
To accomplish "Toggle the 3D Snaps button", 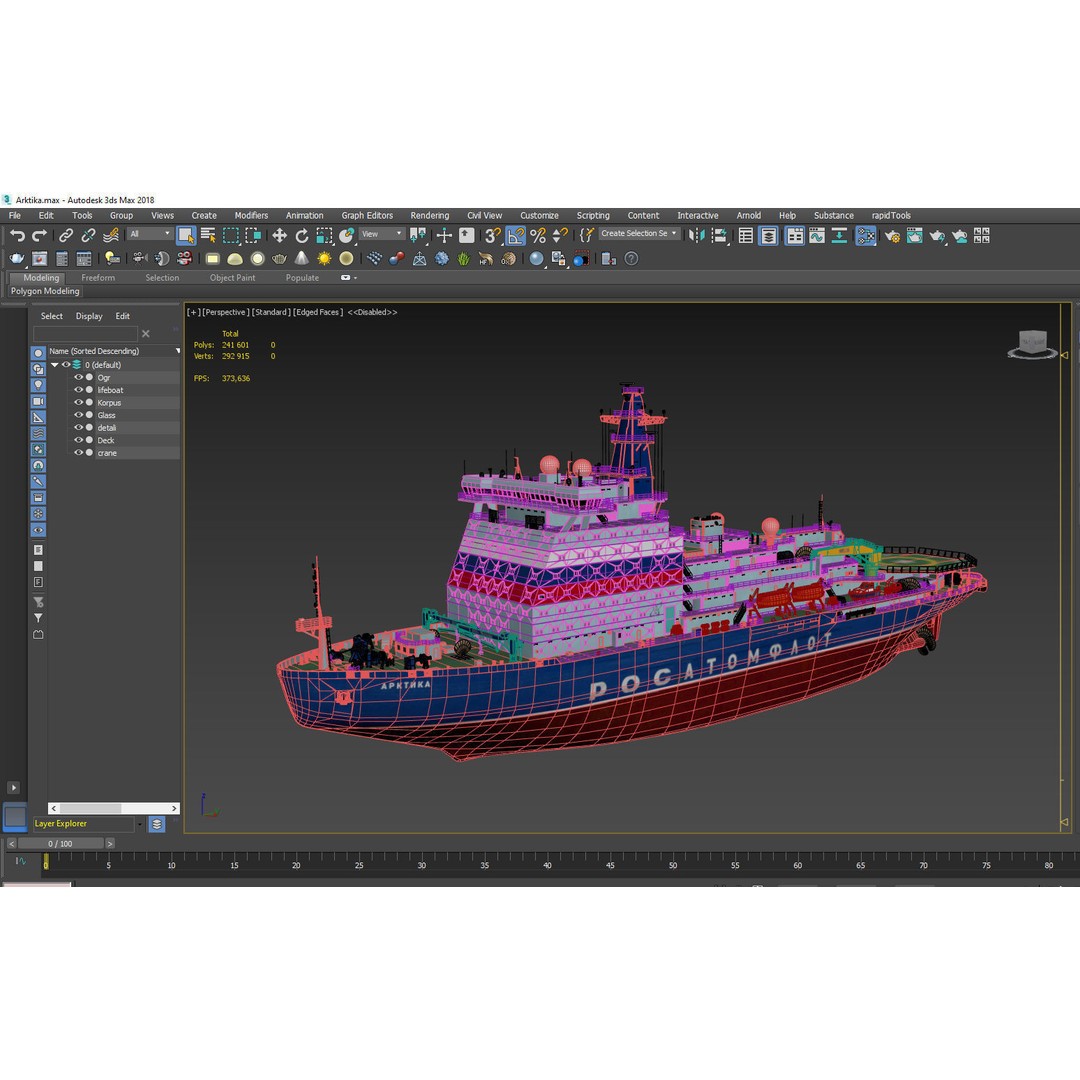I will (x=492, y=236).
